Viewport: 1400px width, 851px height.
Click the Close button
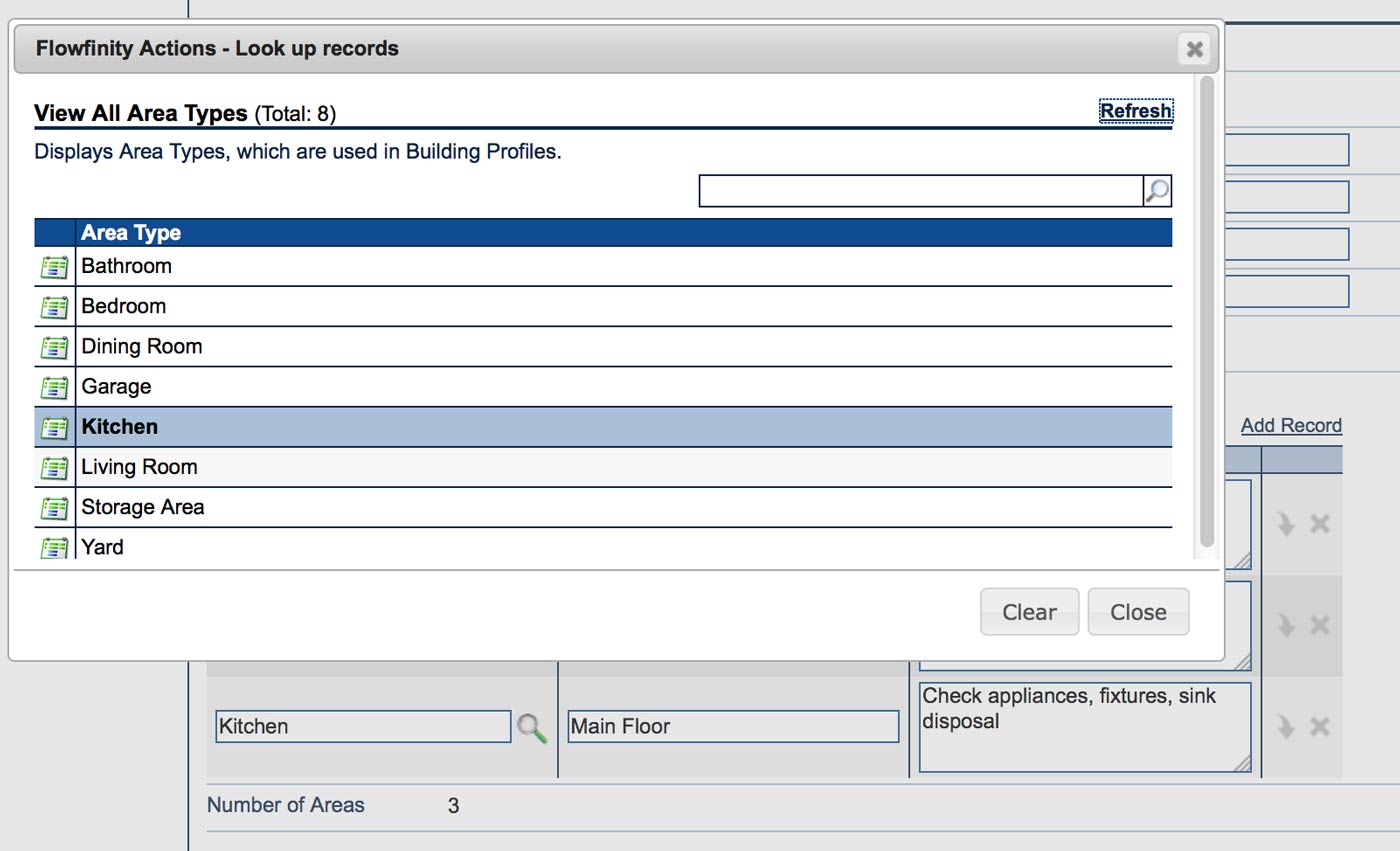coord(1138,612)
